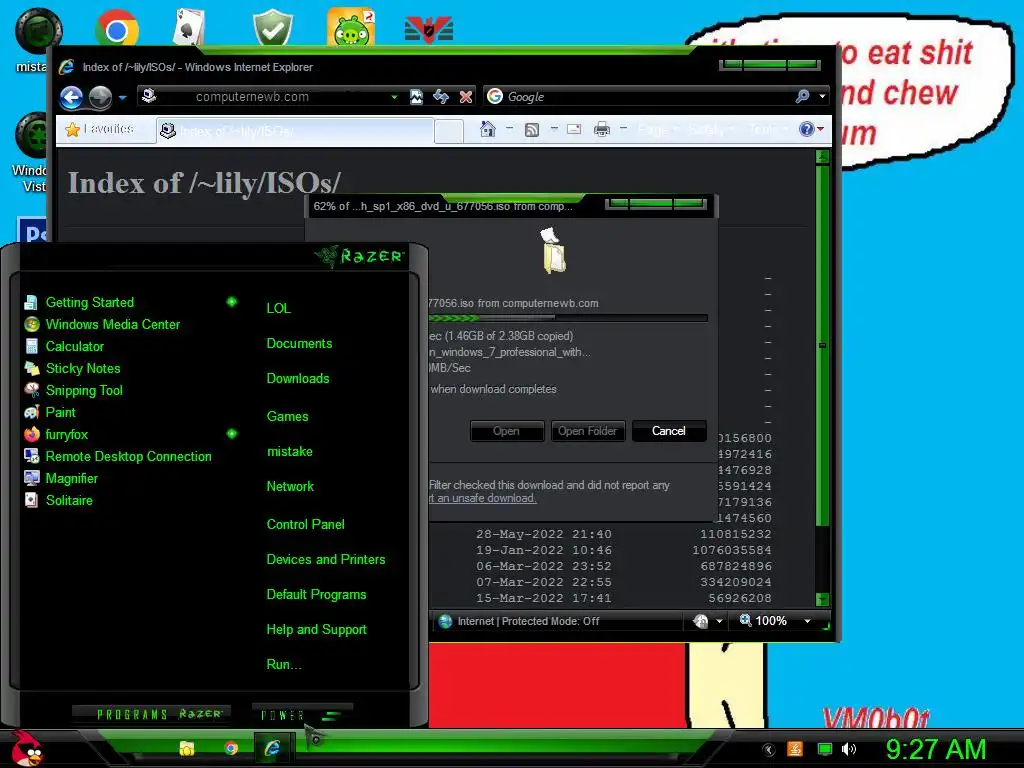Launch Solitaire from the start menu

point(69,500)
